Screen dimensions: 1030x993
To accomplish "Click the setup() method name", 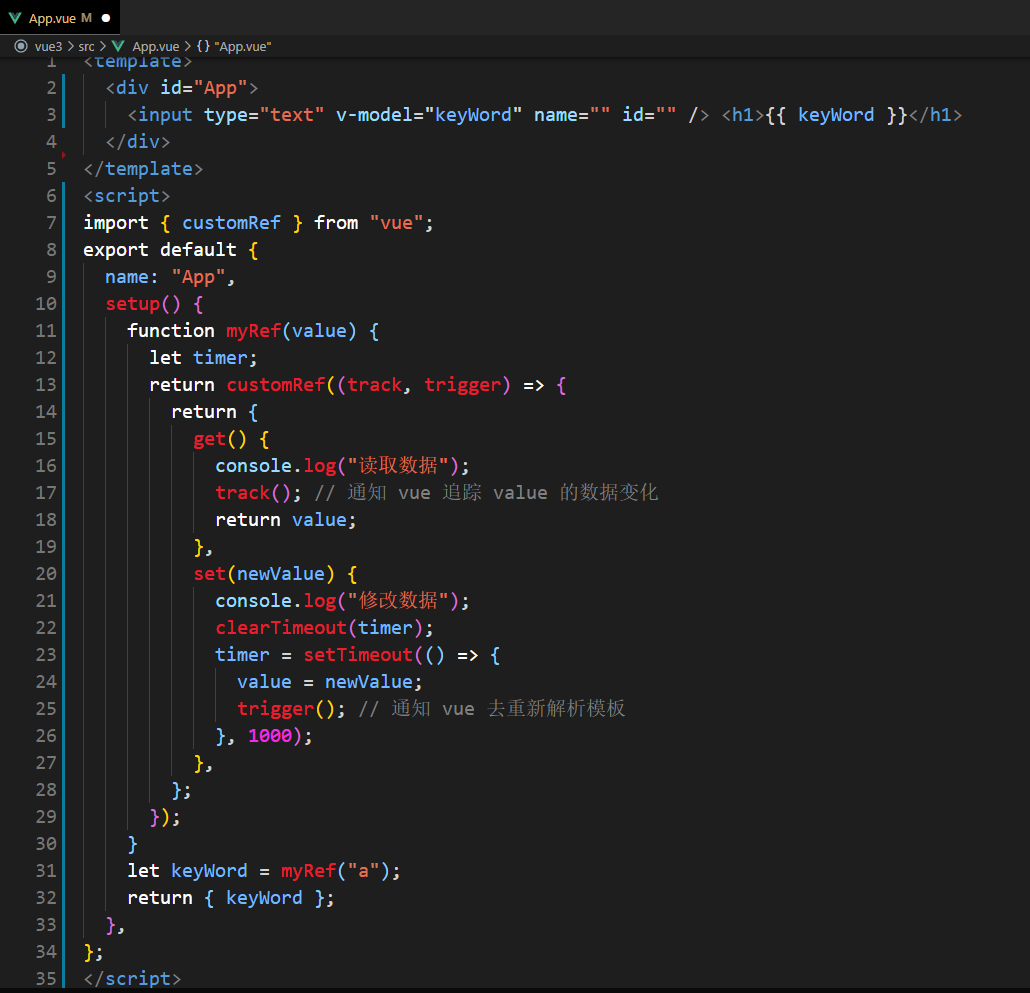I will (x=133, y=304).
